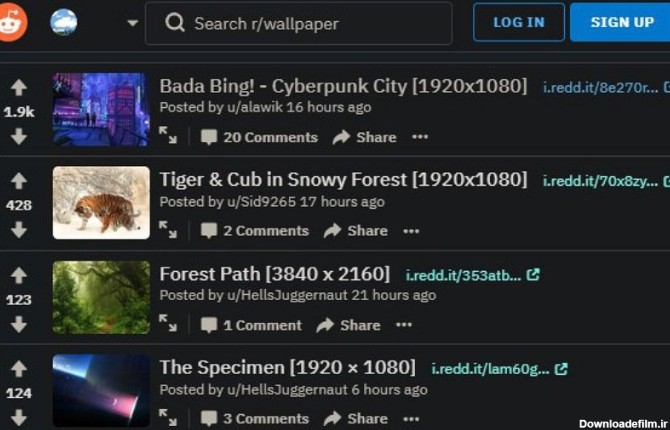This screenshot has width=670, height=430.
Task: Expand the Tiger & Cub post preview
Action: coord(168,229)
